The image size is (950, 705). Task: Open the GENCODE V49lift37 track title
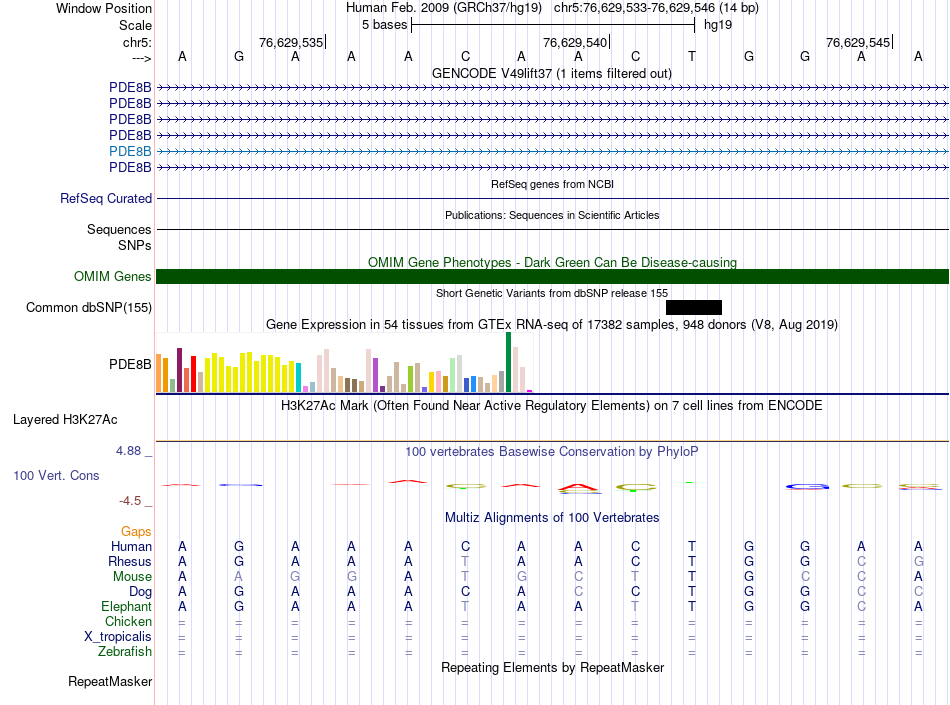coord(552,73)
